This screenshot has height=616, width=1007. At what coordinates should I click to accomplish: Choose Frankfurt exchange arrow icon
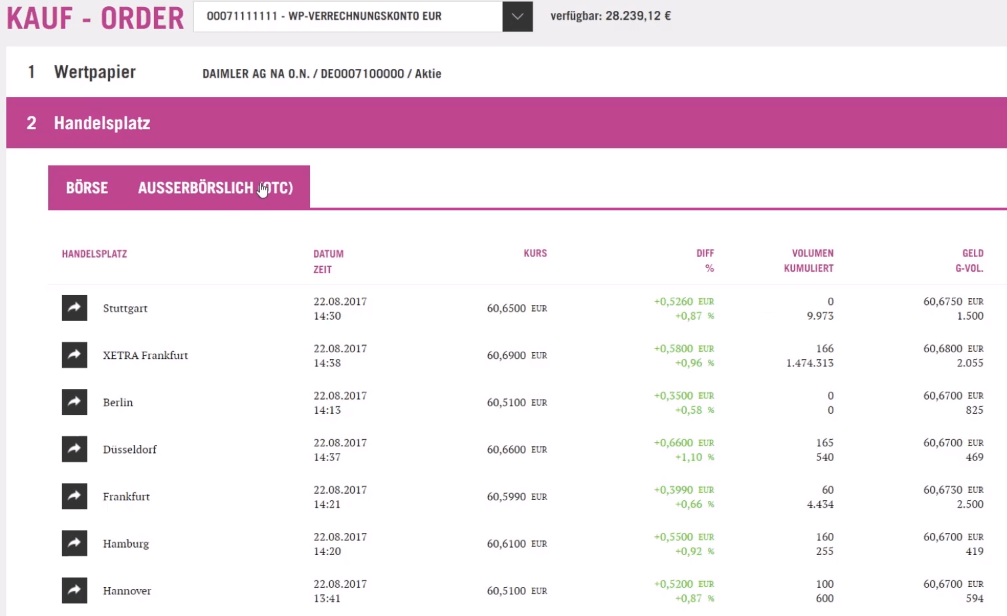[x=74, y=496]
